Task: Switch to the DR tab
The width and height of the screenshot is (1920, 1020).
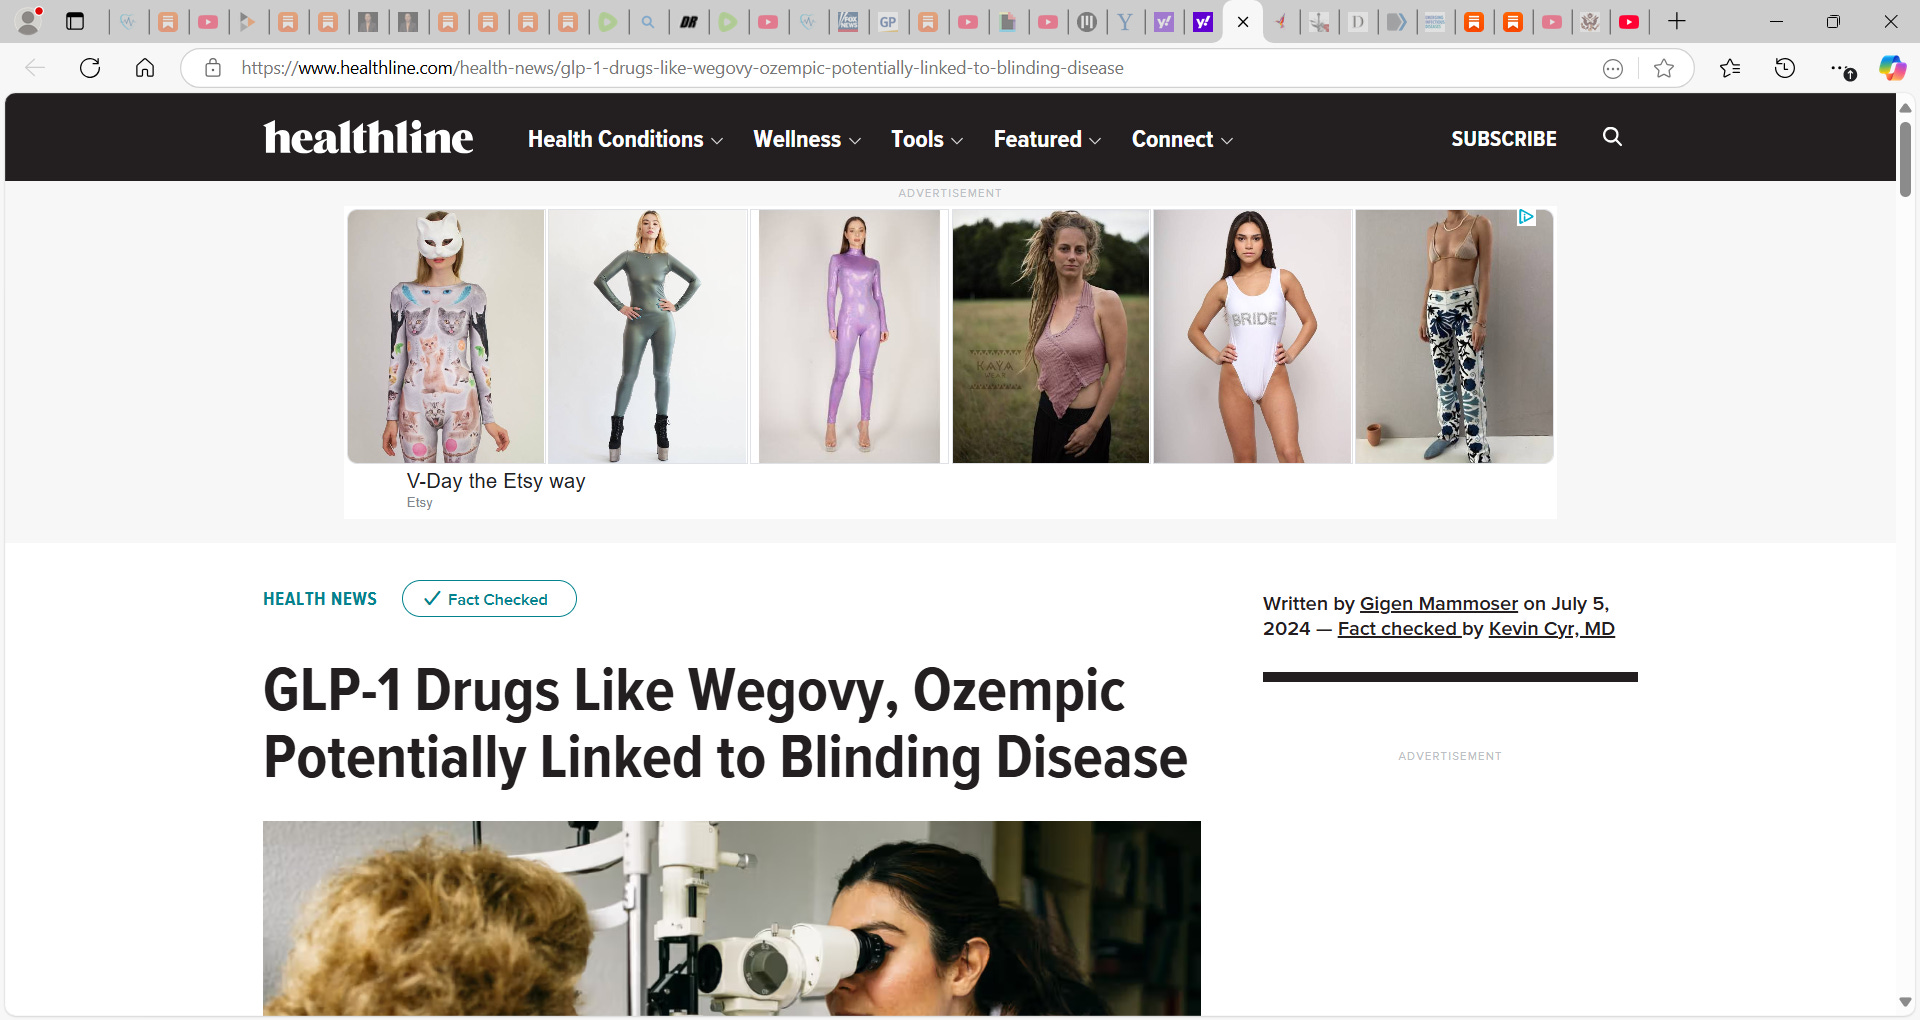Action: pyautogui.click(x=688, y=21)
